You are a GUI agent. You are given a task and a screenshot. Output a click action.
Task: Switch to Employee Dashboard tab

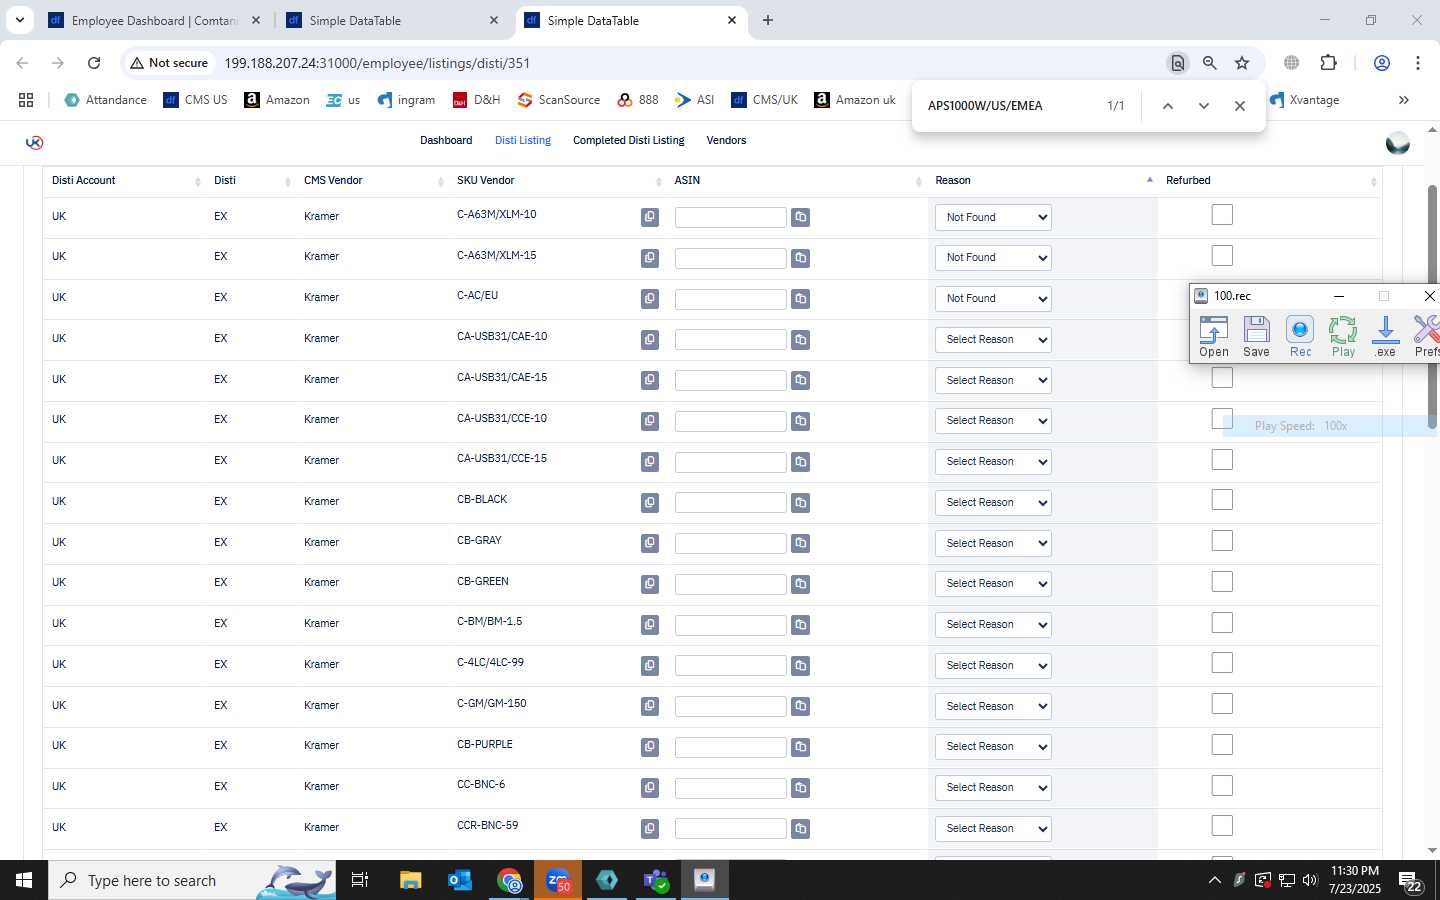155,20
